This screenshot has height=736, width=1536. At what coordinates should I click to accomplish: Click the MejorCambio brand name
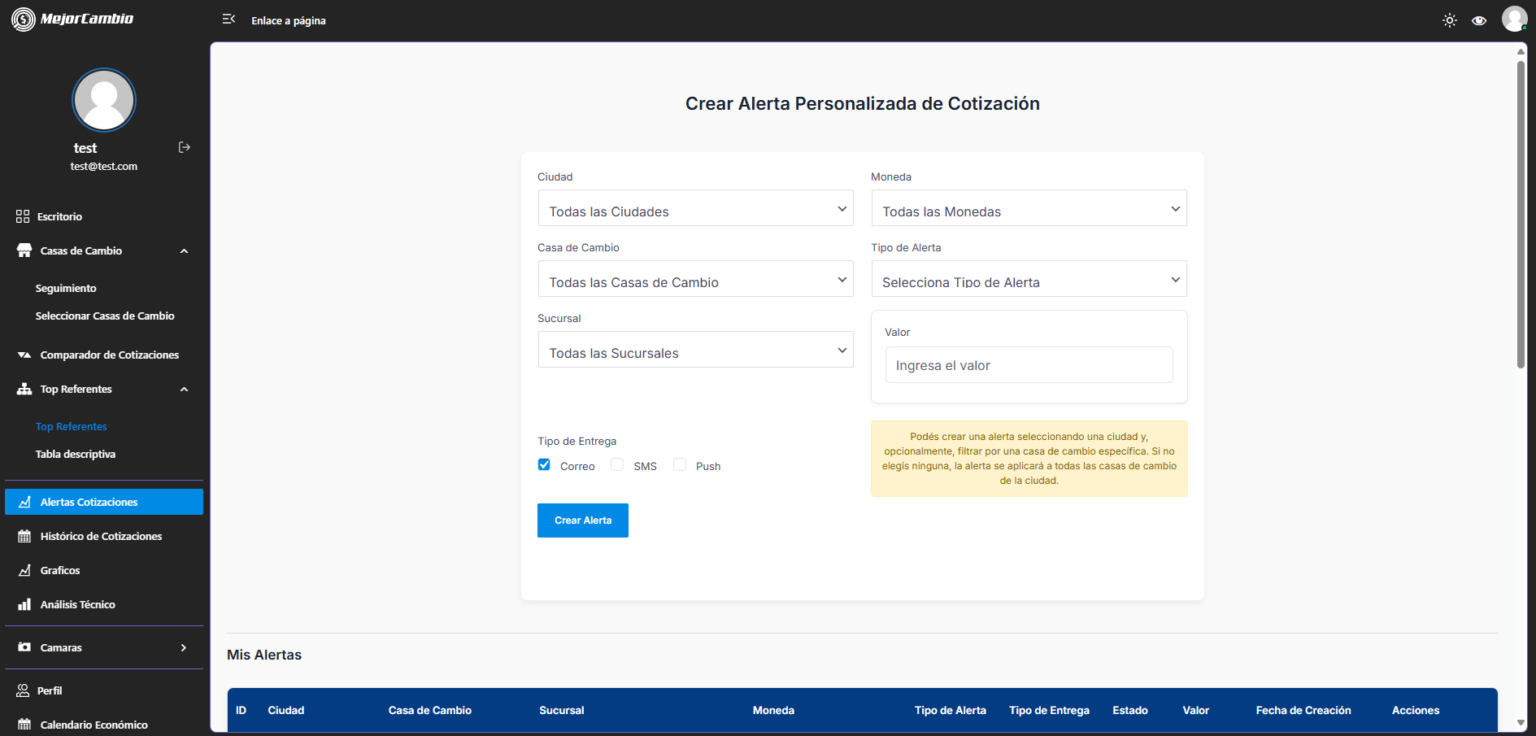coord(87,19)
